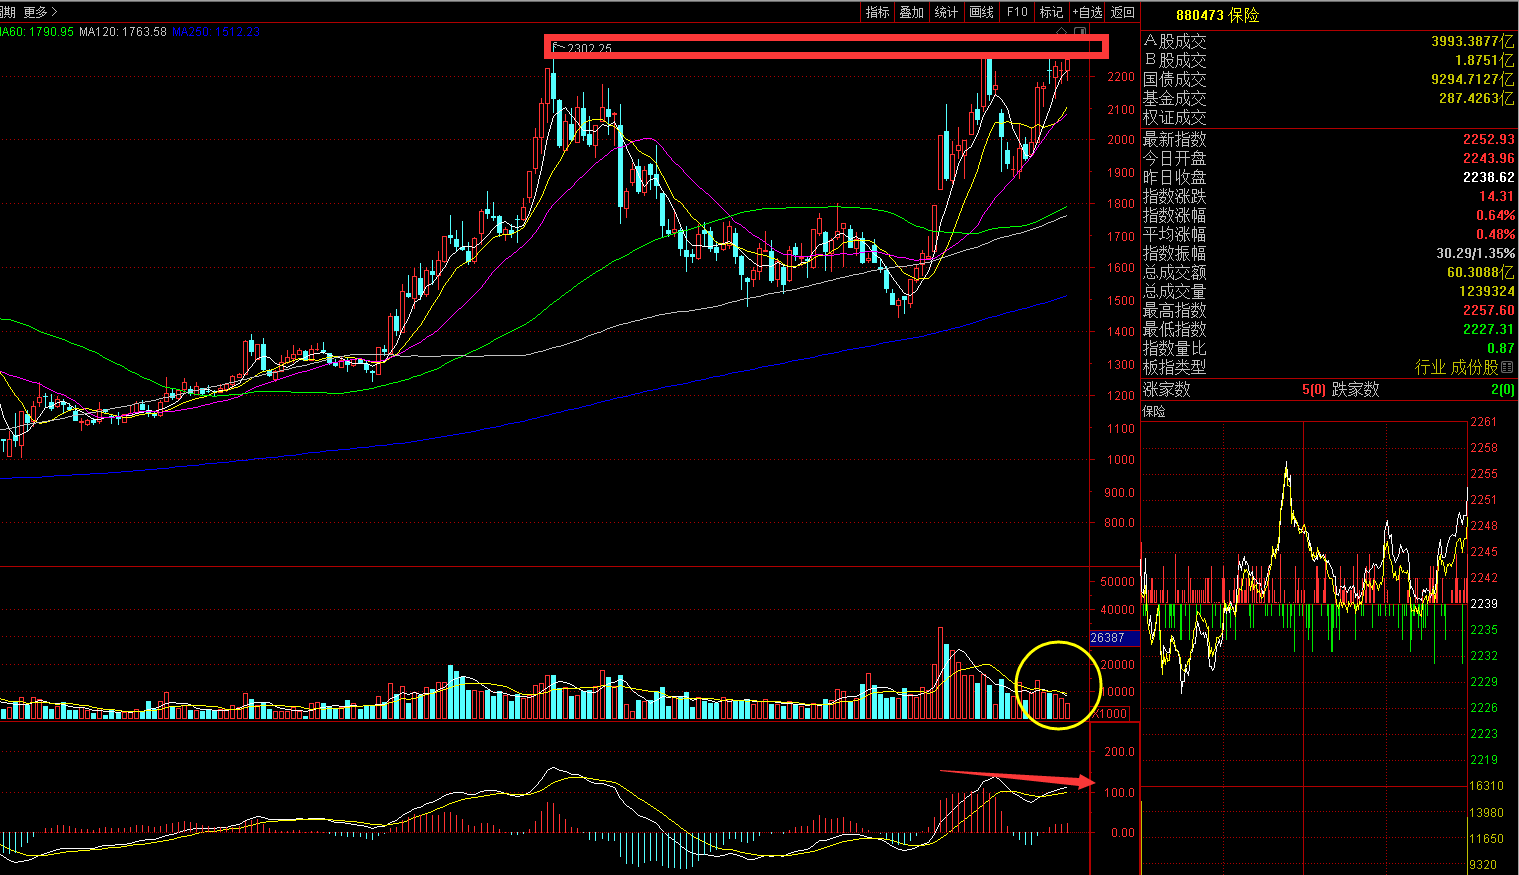1519x875 pixels.
Task: Select the 画线 drawing tool
Action: [x=982, y=12]
